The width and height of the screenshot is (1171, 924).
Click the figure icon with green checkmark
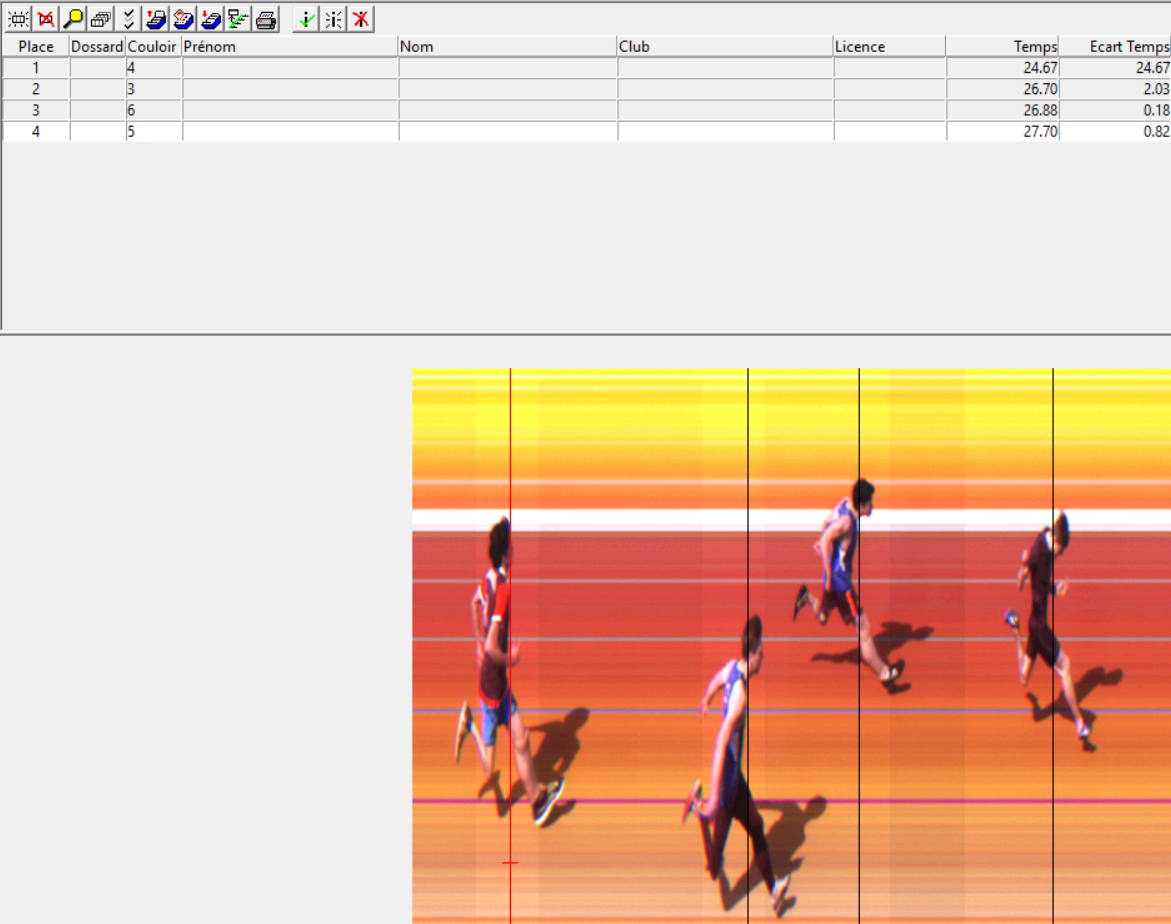pos(305,19)
